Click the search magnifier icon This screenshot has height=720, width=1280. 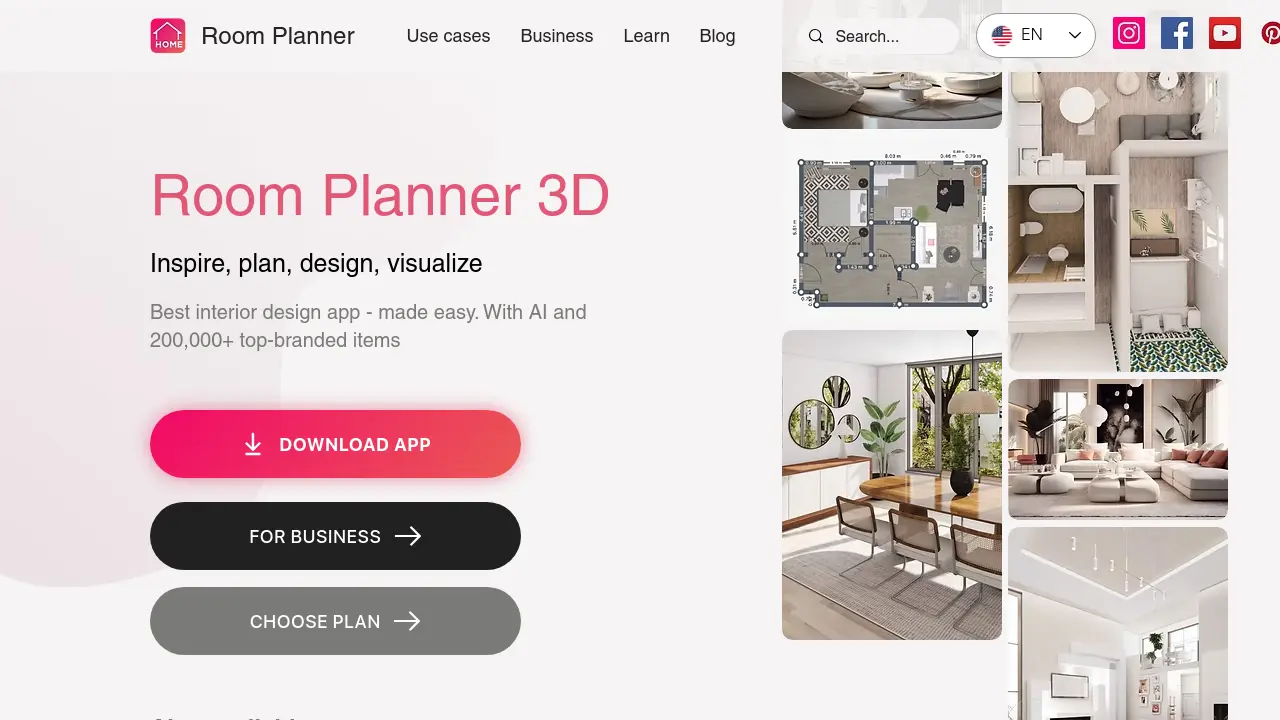tap(816, 36)
